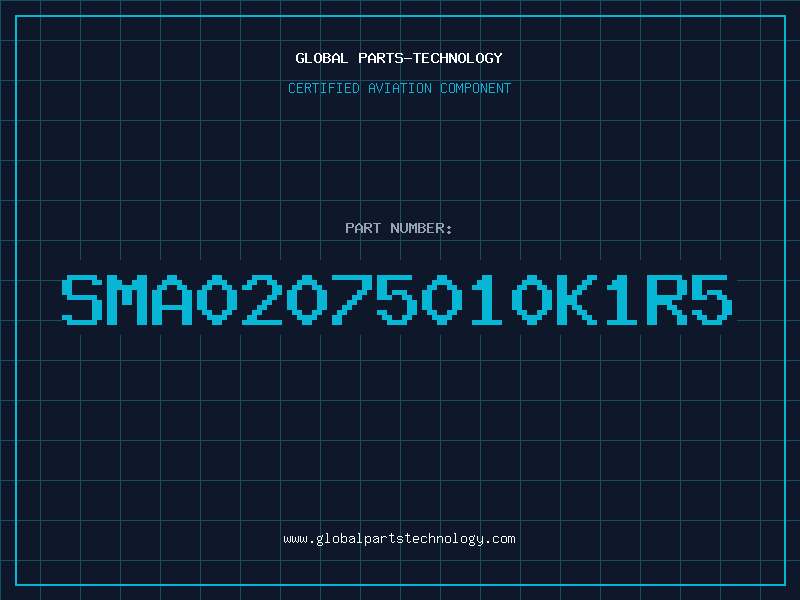The width and height of the screenshot is (800, 600).
Task: Click the final 5 ending the part number
Action: [x=712, y=299]
